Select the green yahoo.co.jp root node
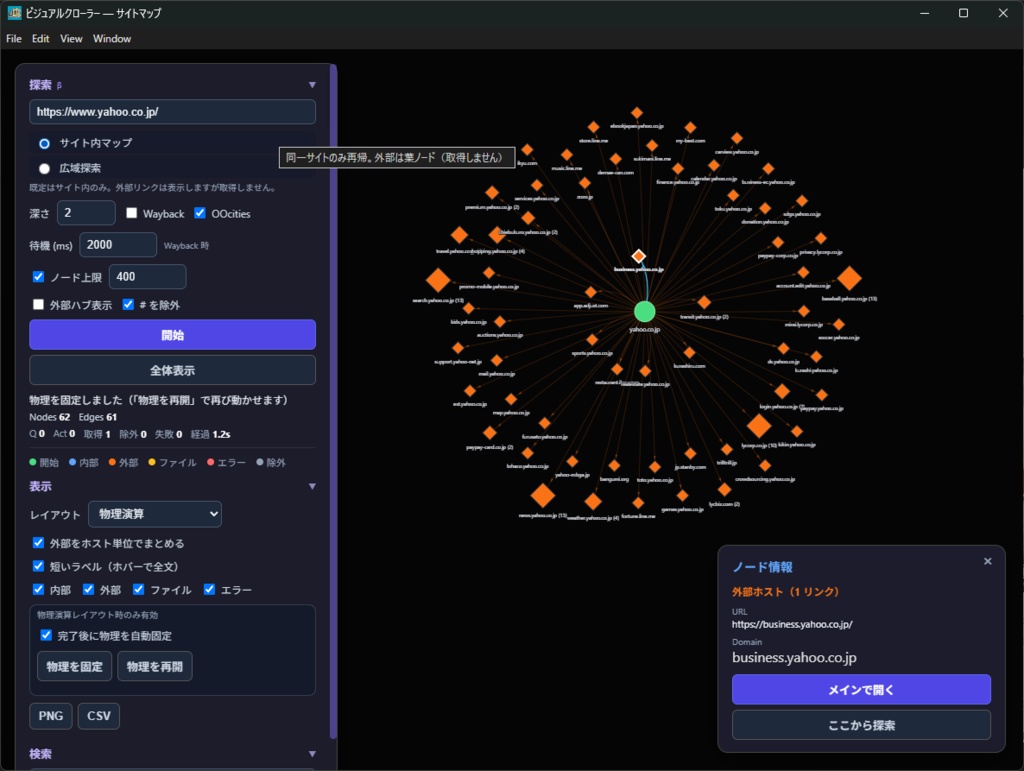Viewport: 1024px width, 771px height. (x=645, y=311)
